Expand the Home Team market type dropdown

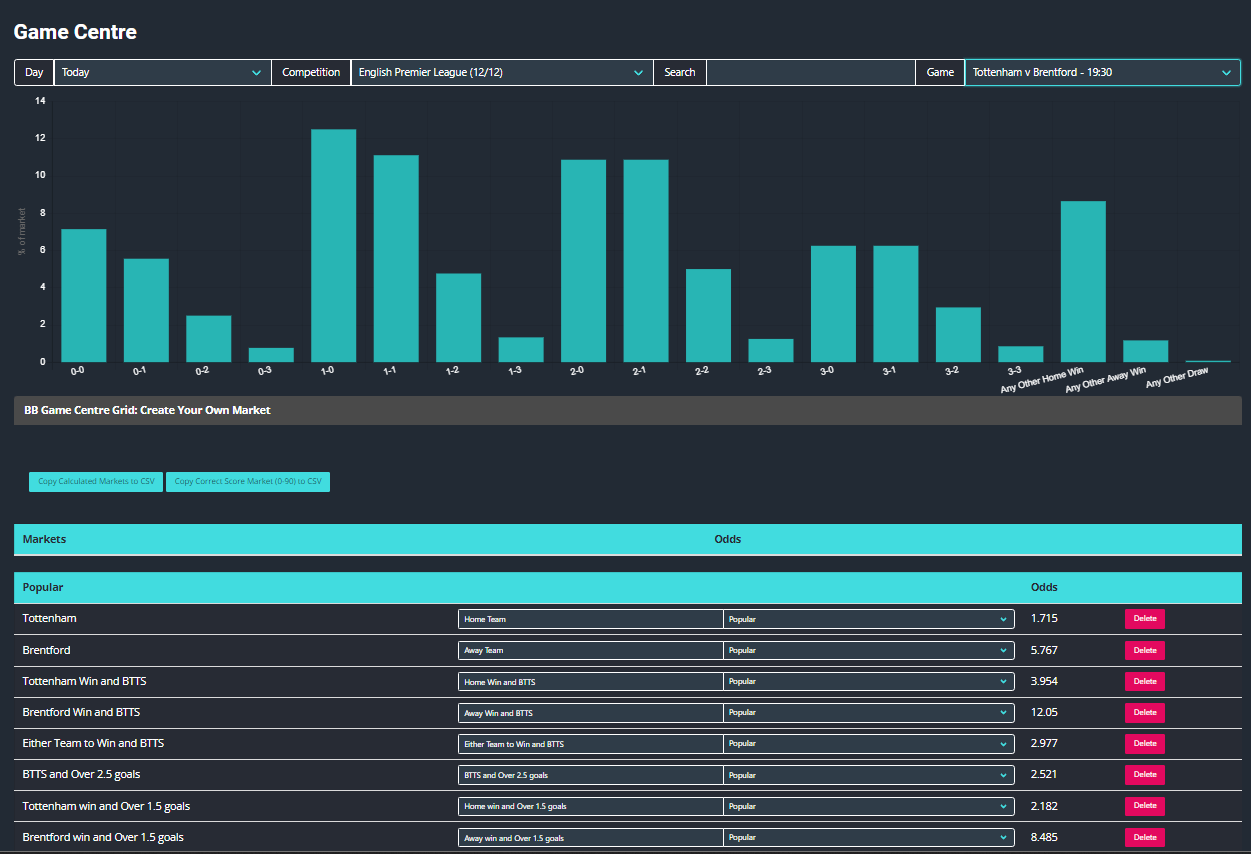(589, 618)
